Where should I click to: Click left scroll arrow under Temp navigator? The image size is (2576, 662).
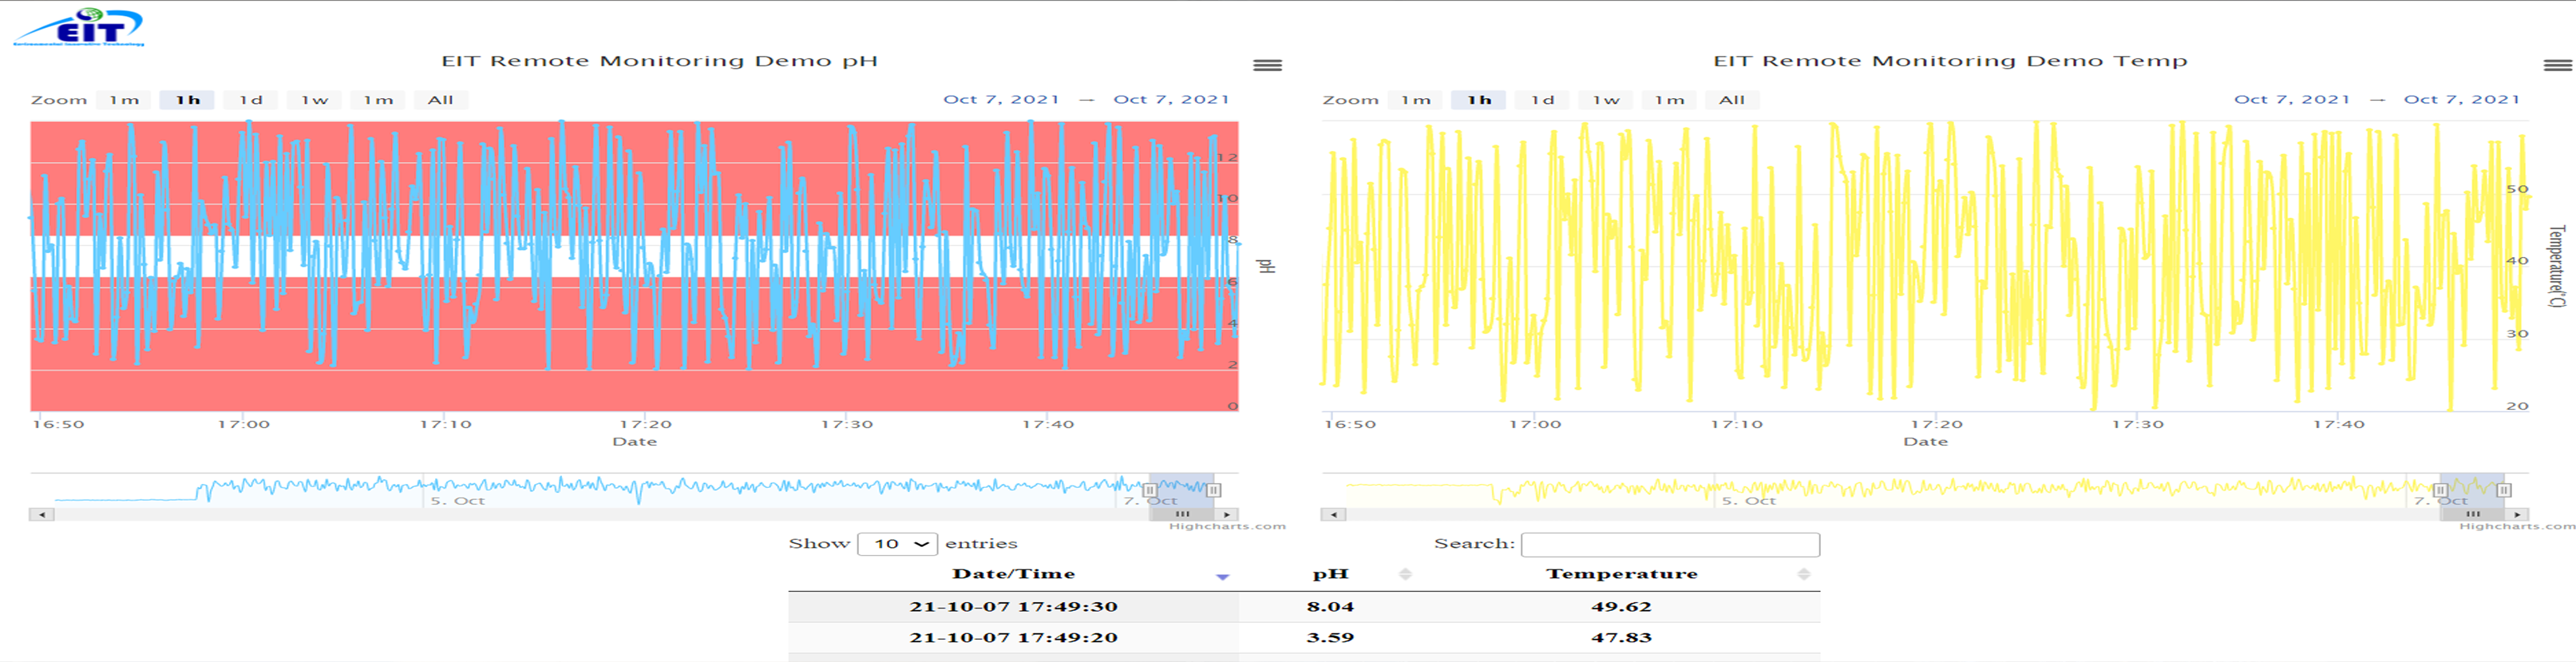coord(1333,514)
